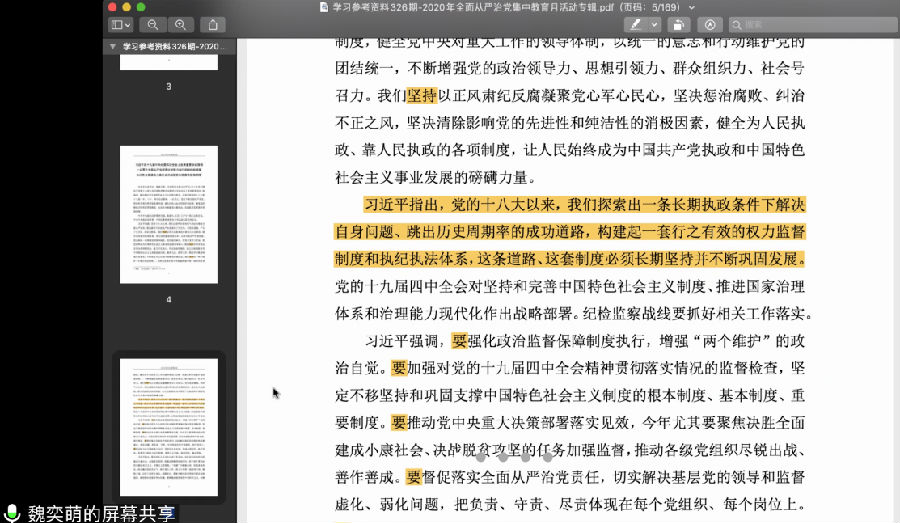This screenshot has height=523, width=900.
Task: Click the zoom in magnifier button
Action: point(180,24)
